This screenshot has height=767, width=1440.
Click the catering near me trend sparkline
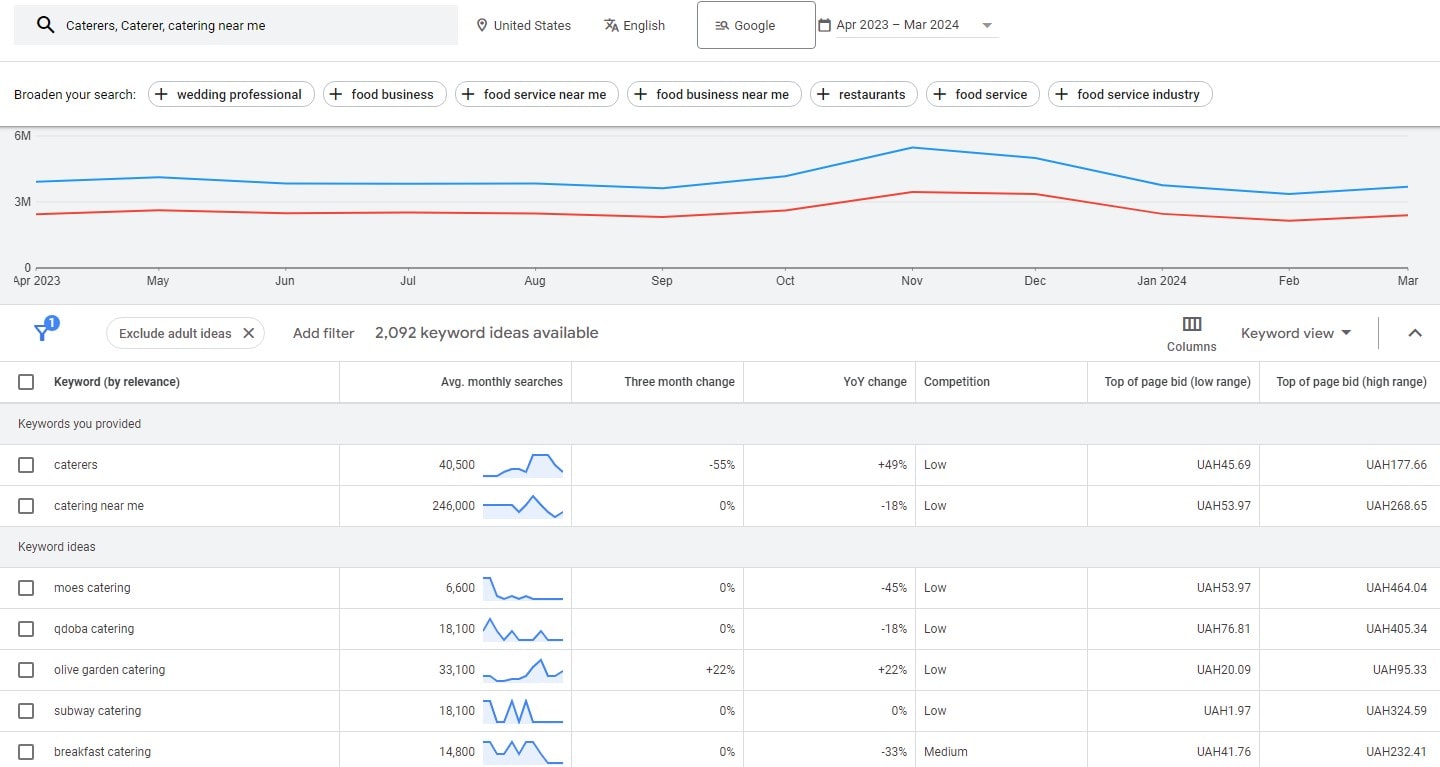523,506
